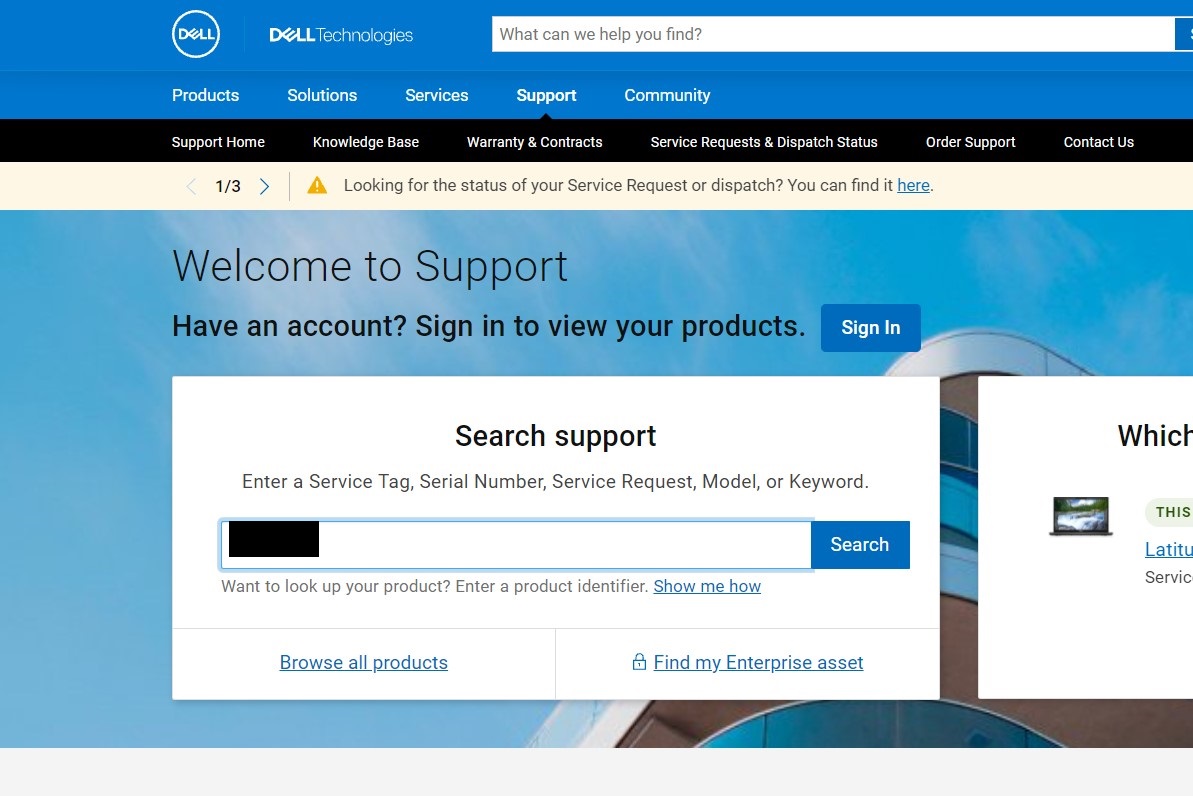Screen dimensions: 1193x796
Task: Click the 'here' link in banner
Action: pyautogui.click(x=913, y=186)
